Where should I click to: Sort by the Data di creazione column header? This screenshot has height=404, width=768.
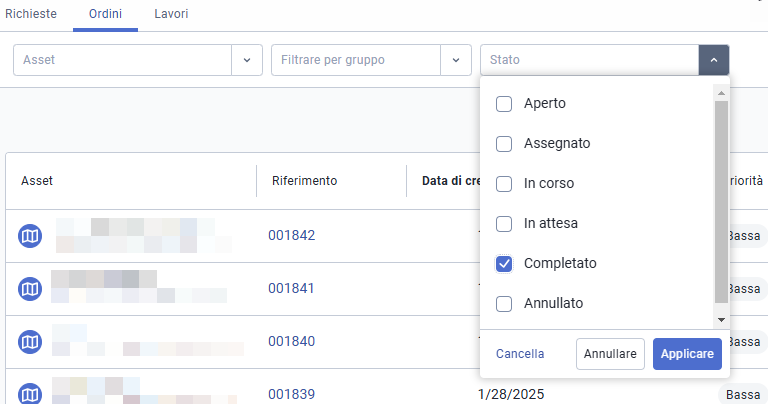click(451, 181)
